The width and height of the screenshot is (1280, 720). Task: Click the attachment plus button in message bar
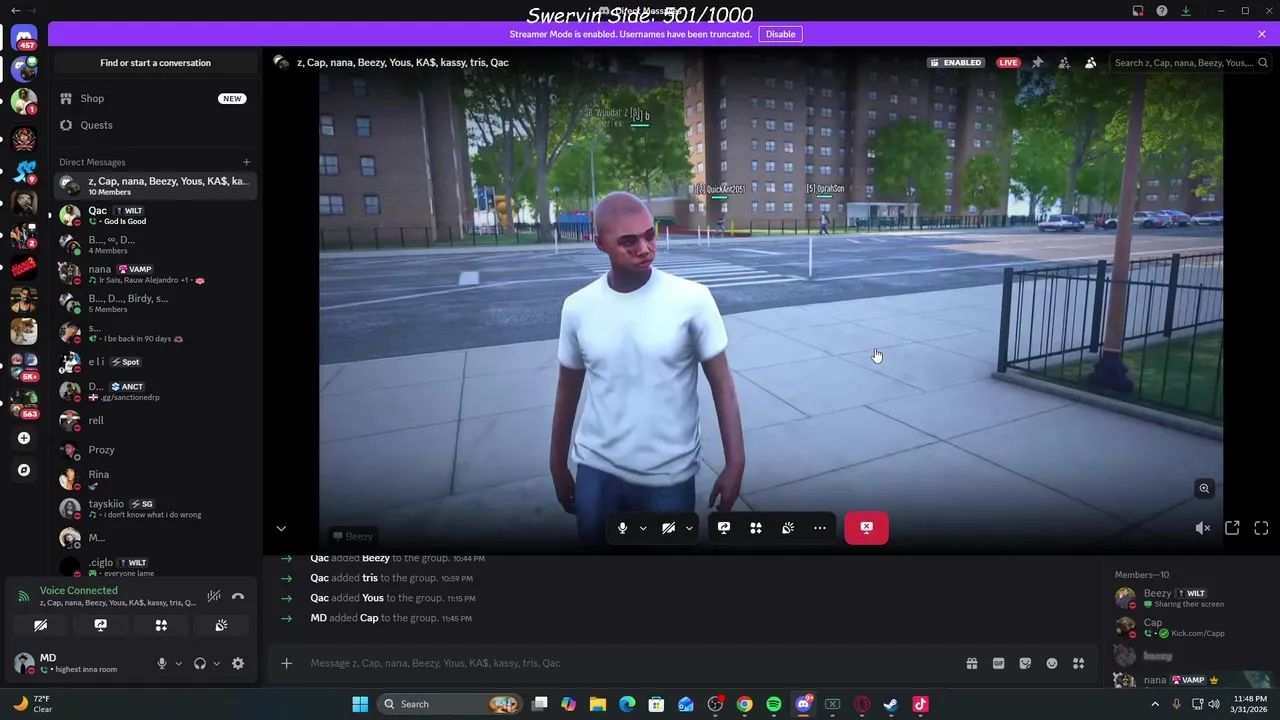(x=286, y=663)
